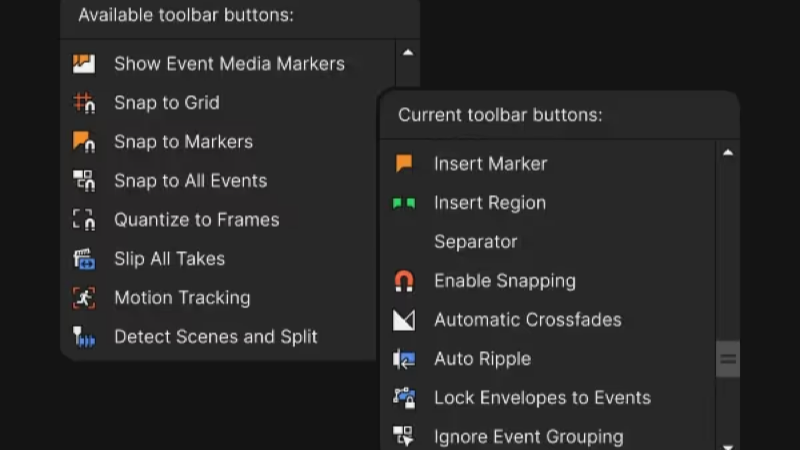This screenshot has width=800, height=450.
Task: Select the green Insert Region icon
Action: pos(404,203)
